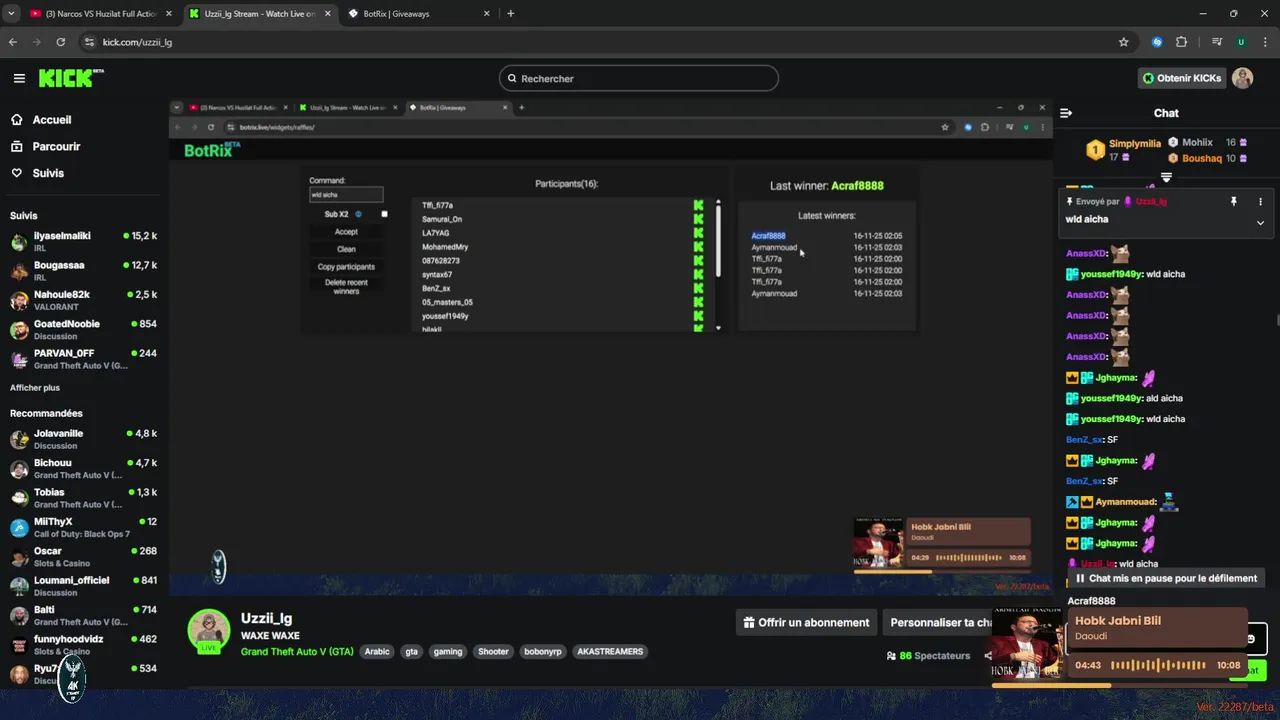Image resolution: width=1280 pixels, height=720 pixels.
Task: Open site info icon in the address bar
Action: click(89, 42)
